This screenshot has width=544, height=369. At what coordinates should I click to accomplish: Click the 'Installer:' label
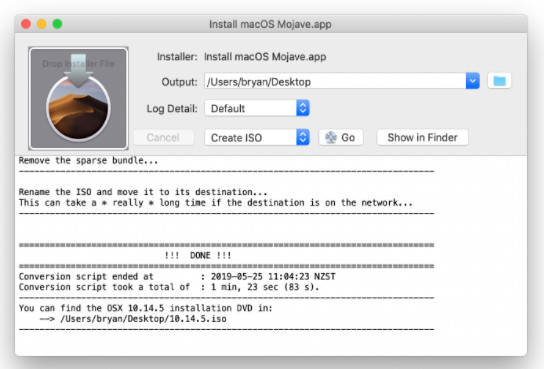click(x=177, y=57)
